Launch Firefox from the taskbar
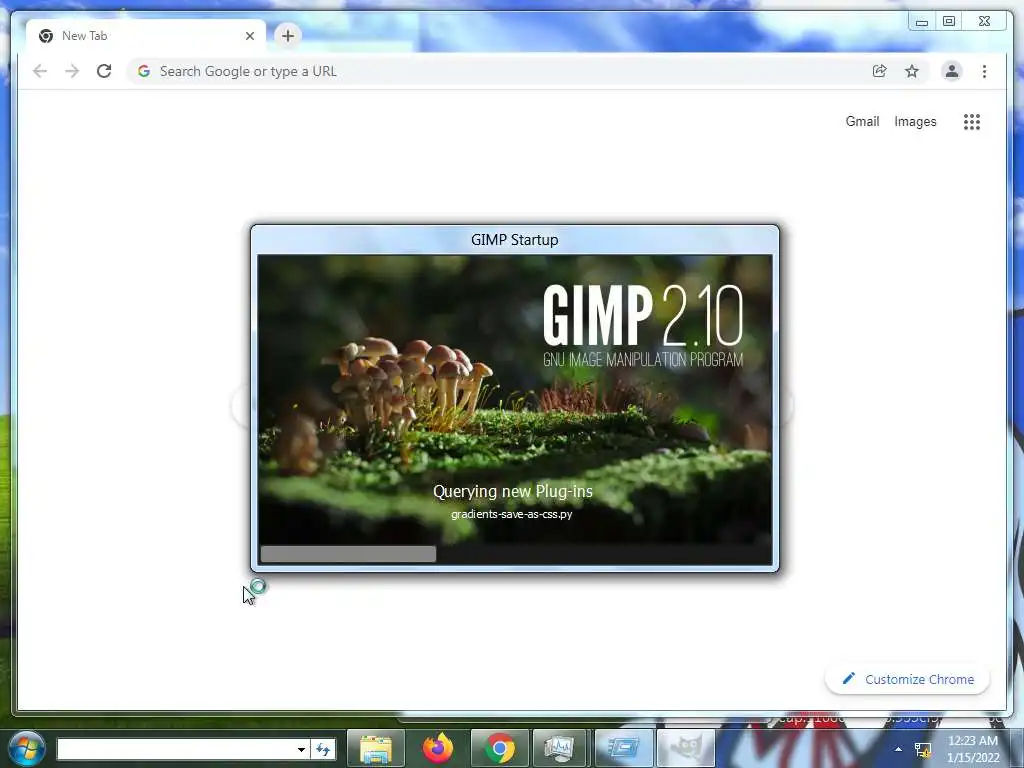 pyautogui.click(x=438, y=748)
